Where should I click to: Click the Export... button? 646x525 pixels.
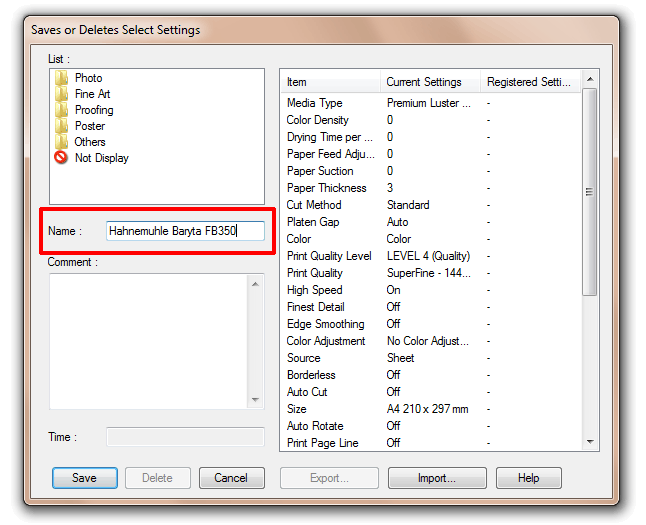coord(329,478)
